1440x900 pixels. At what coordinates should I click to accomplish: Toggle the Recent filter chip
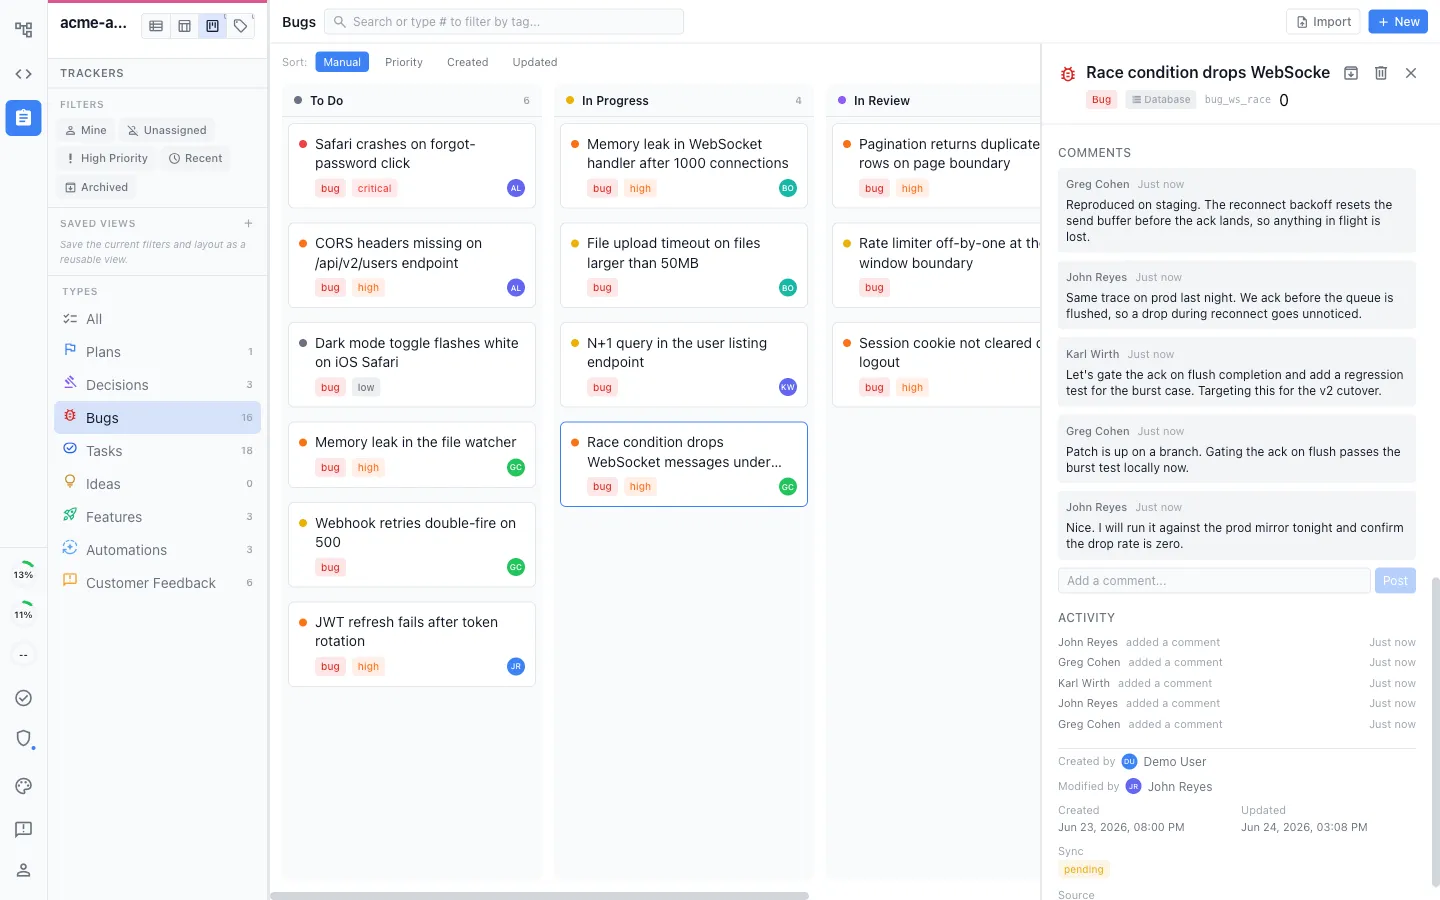[195, 158]
